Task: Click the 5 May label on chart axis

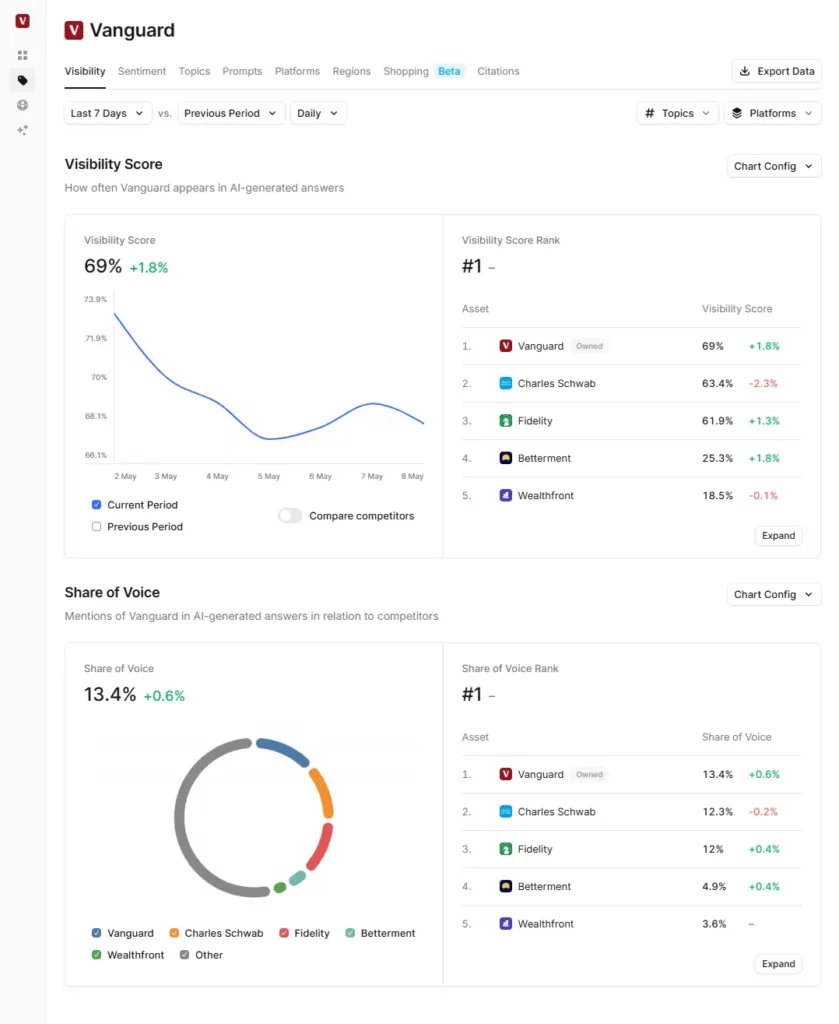Action: tap(268, 476)
